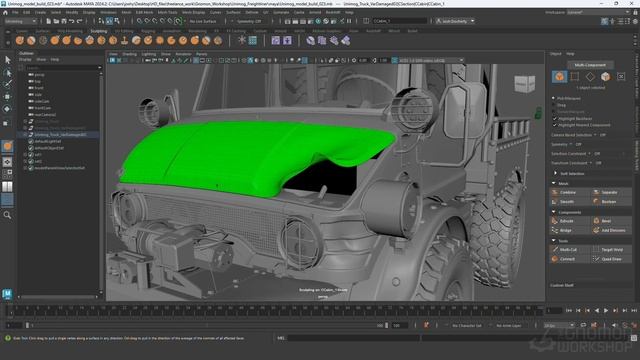Click the Multi-Cut tool button
Viewport: 640px width, 360px height.
[x=571, y=249]
